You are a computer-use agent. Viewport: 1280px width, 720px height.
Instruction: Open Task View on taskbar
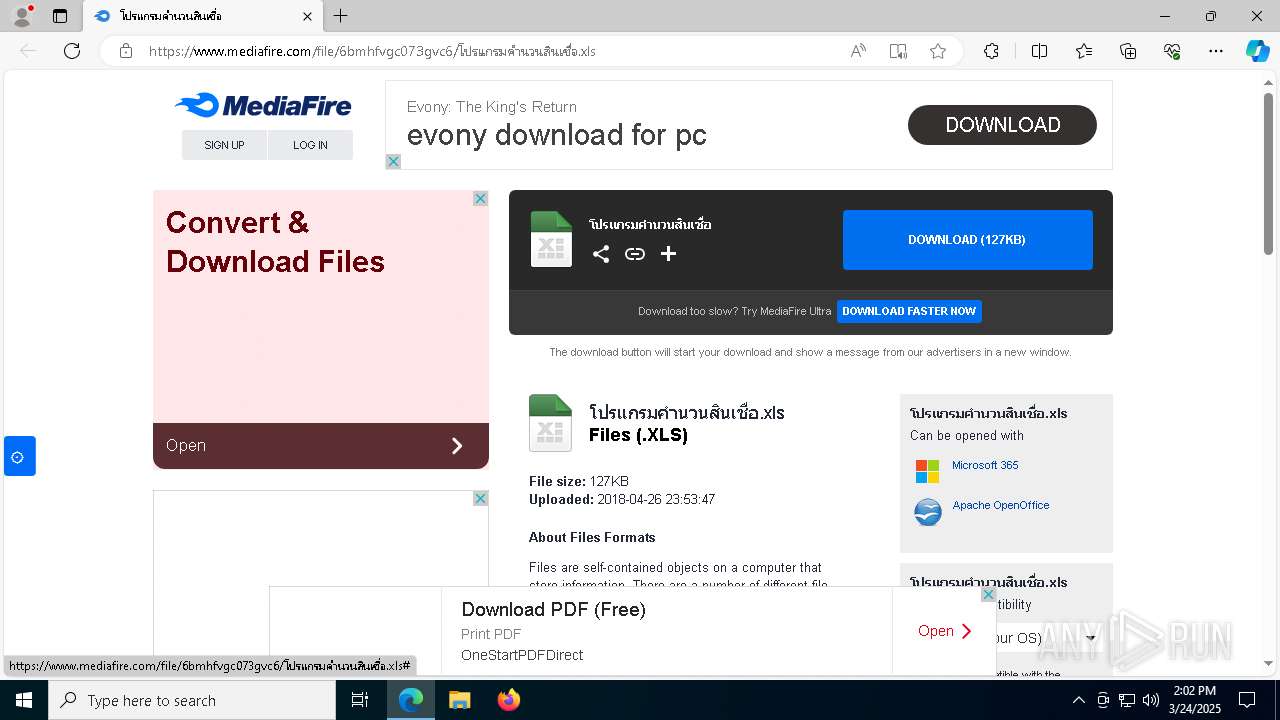pyautogui.click(x=360, y=700)
